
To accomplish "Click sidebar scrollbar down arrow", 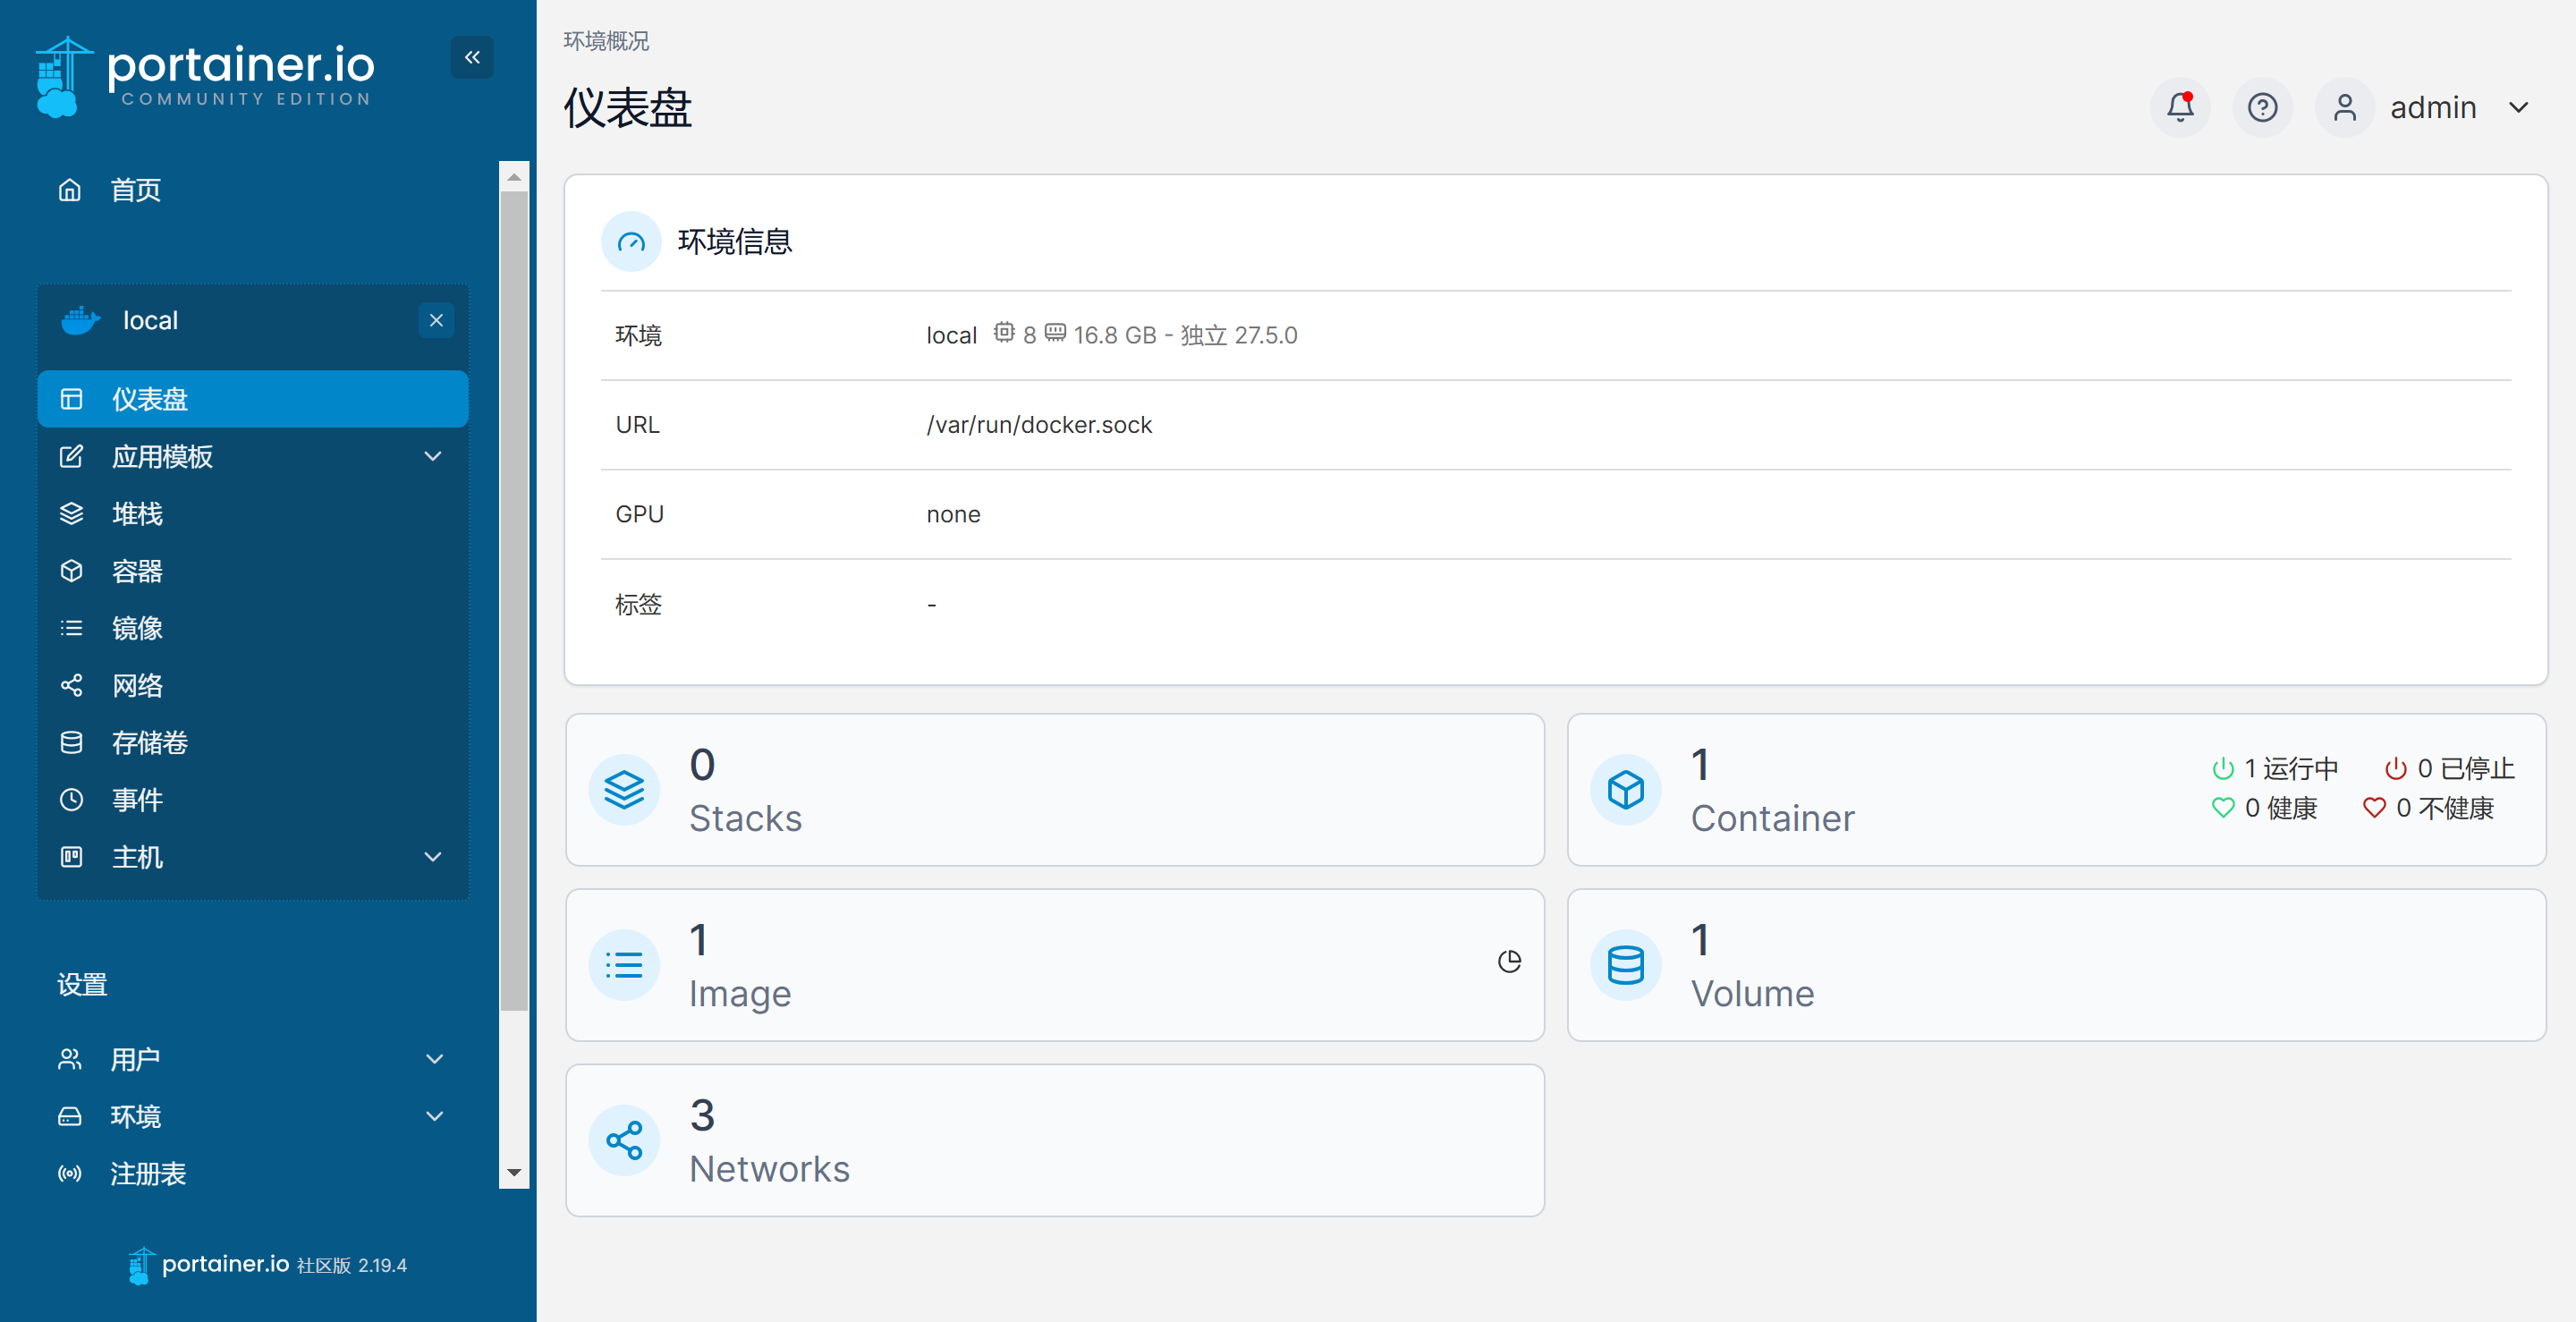I will 514,1173.
